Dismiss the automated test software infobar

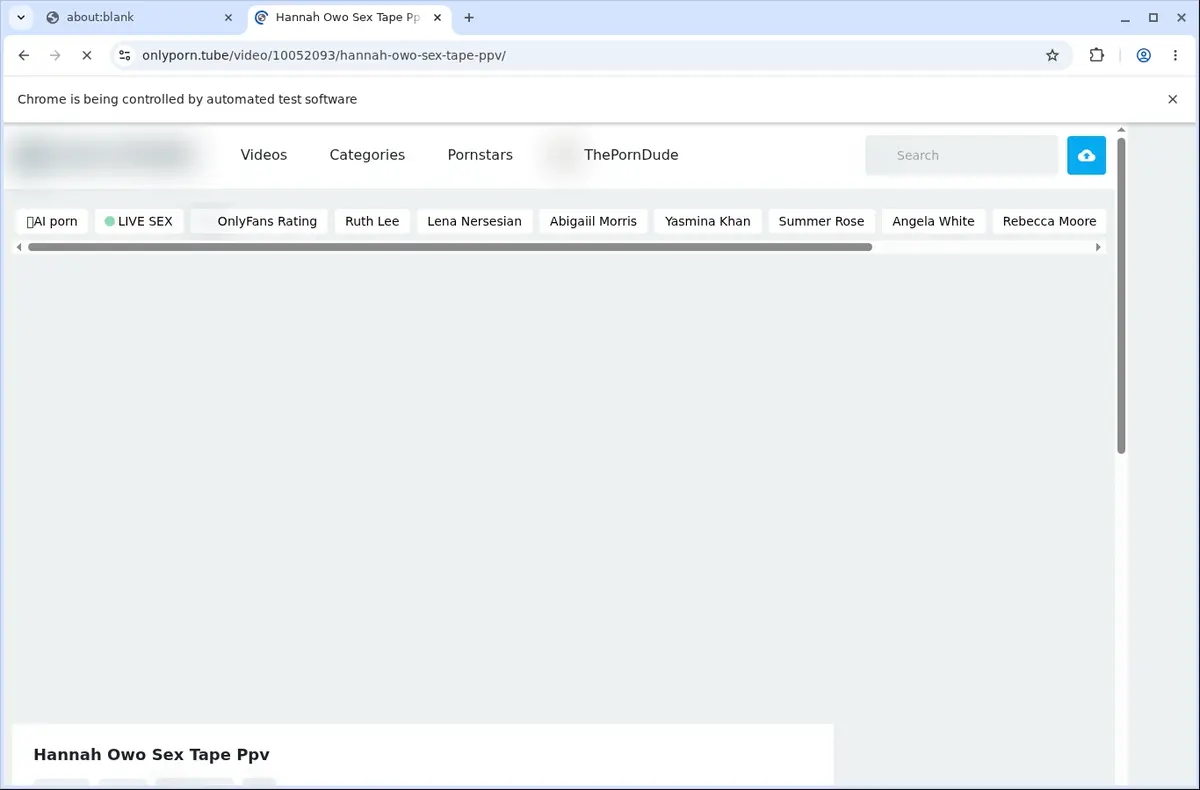tap(1173, 99)
